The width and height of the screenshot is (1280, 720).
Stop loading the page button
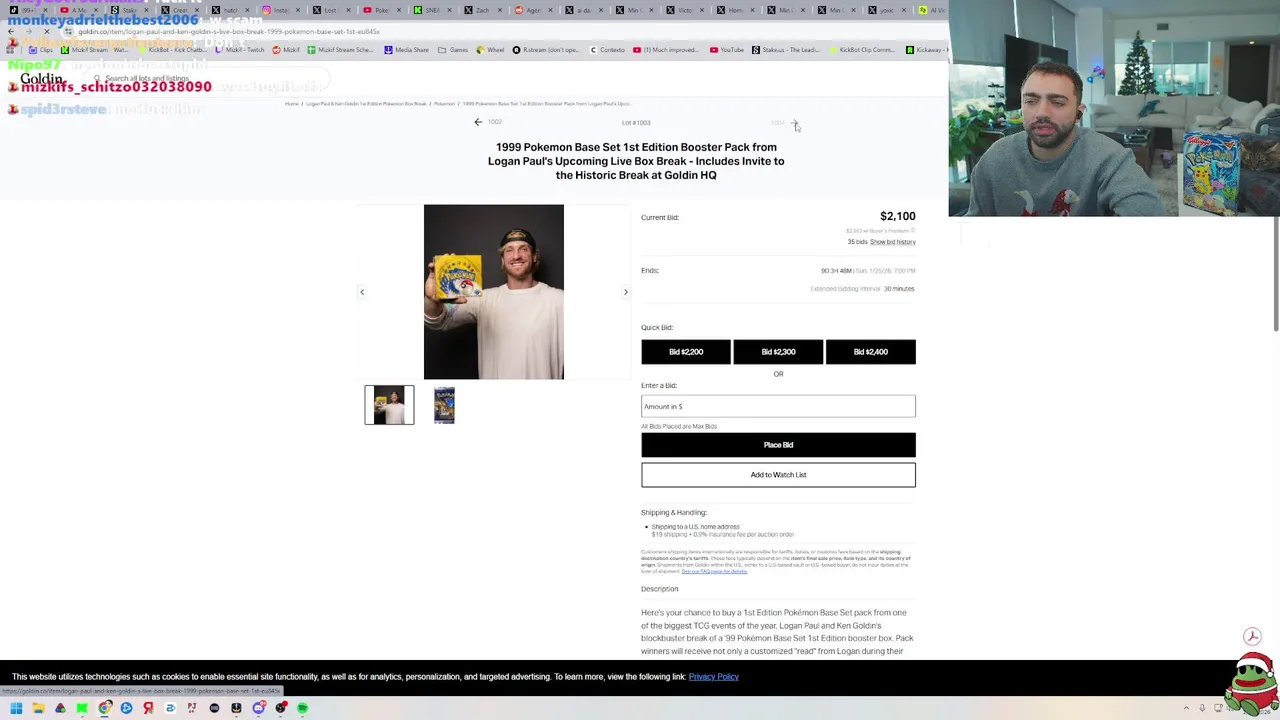[x=46, y=31]
